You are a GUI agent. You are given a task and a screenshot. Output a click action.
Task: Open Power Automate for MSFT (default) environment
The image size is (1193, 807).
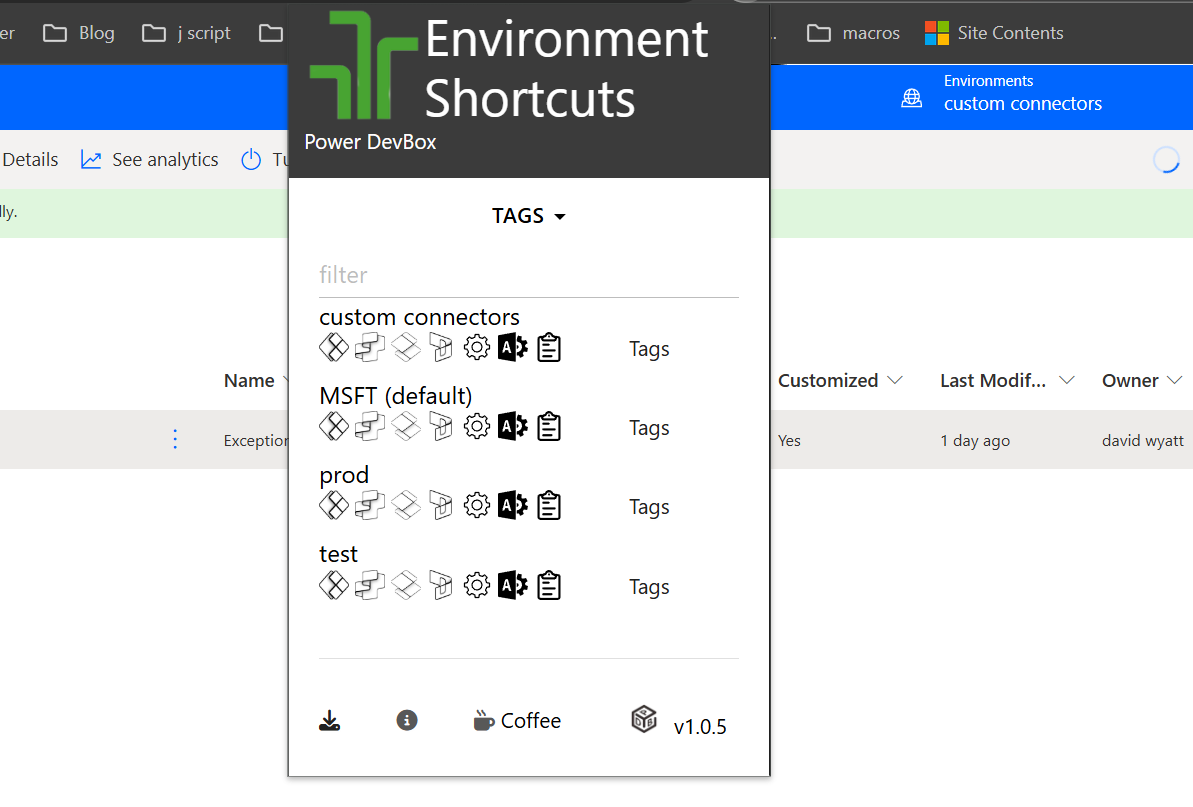(x=370, y=427)
